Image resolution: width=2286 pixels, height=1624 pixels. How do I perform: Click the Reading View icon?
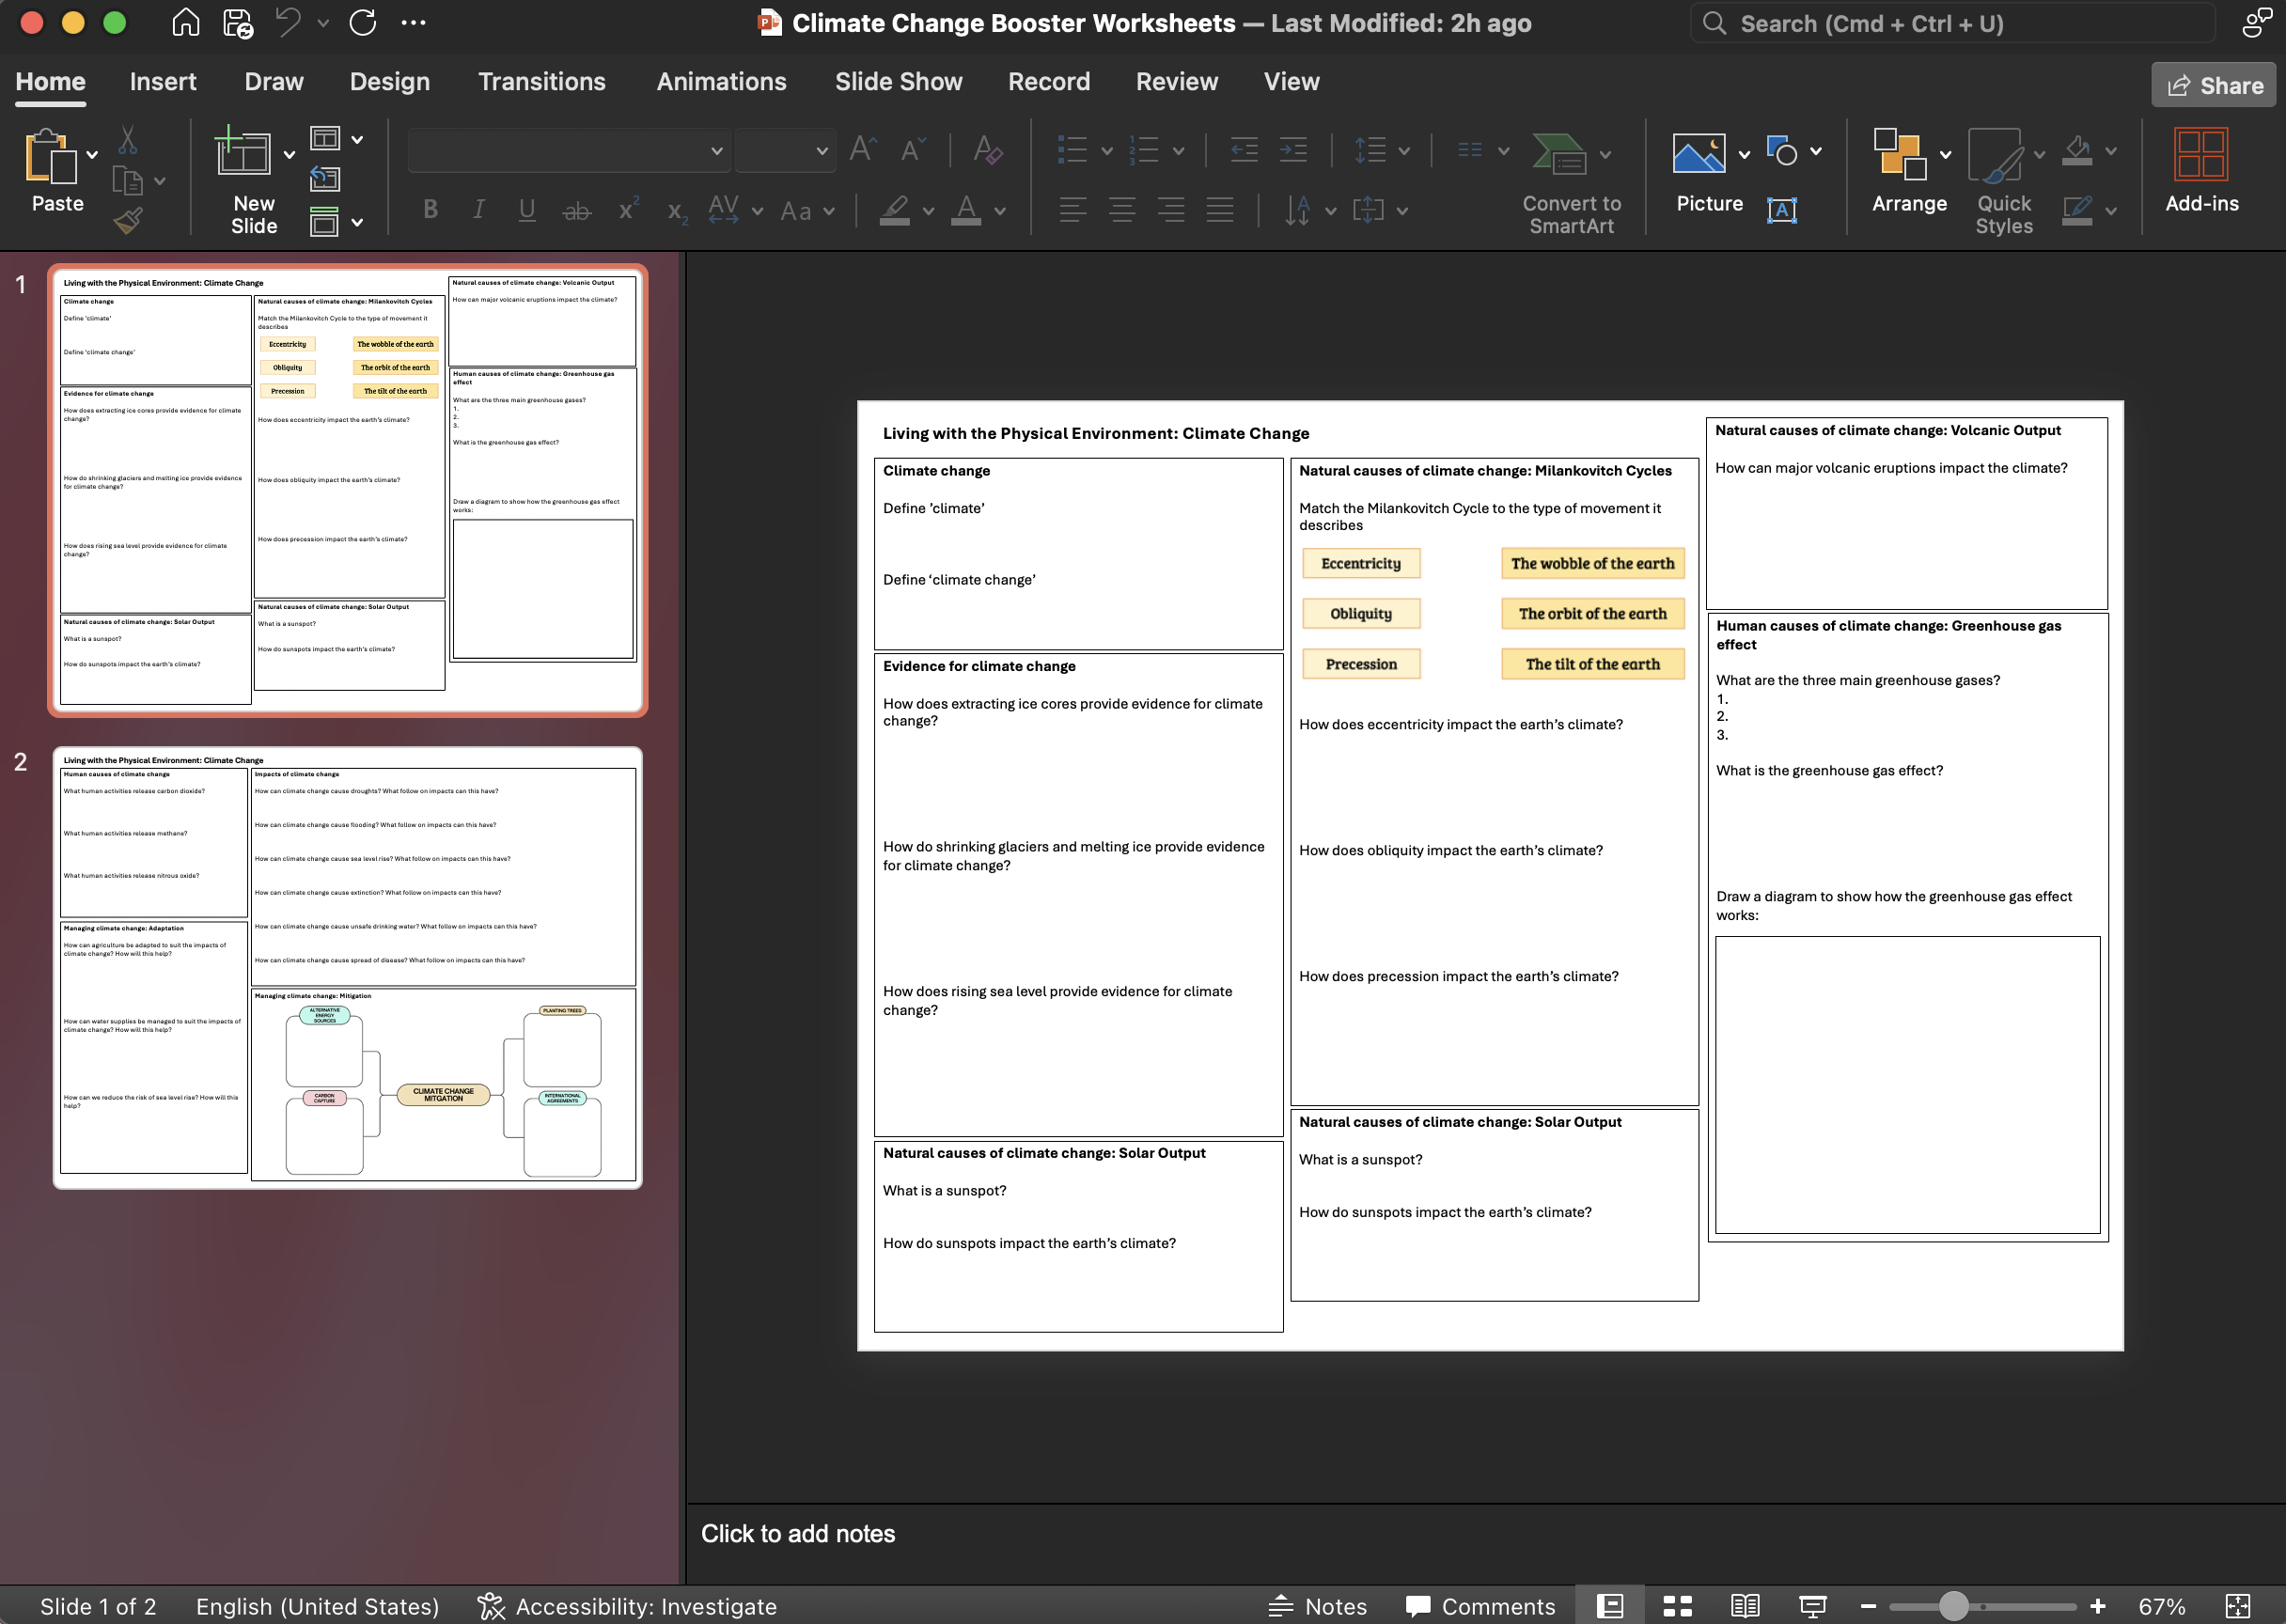click(x=1745, y=1606)
